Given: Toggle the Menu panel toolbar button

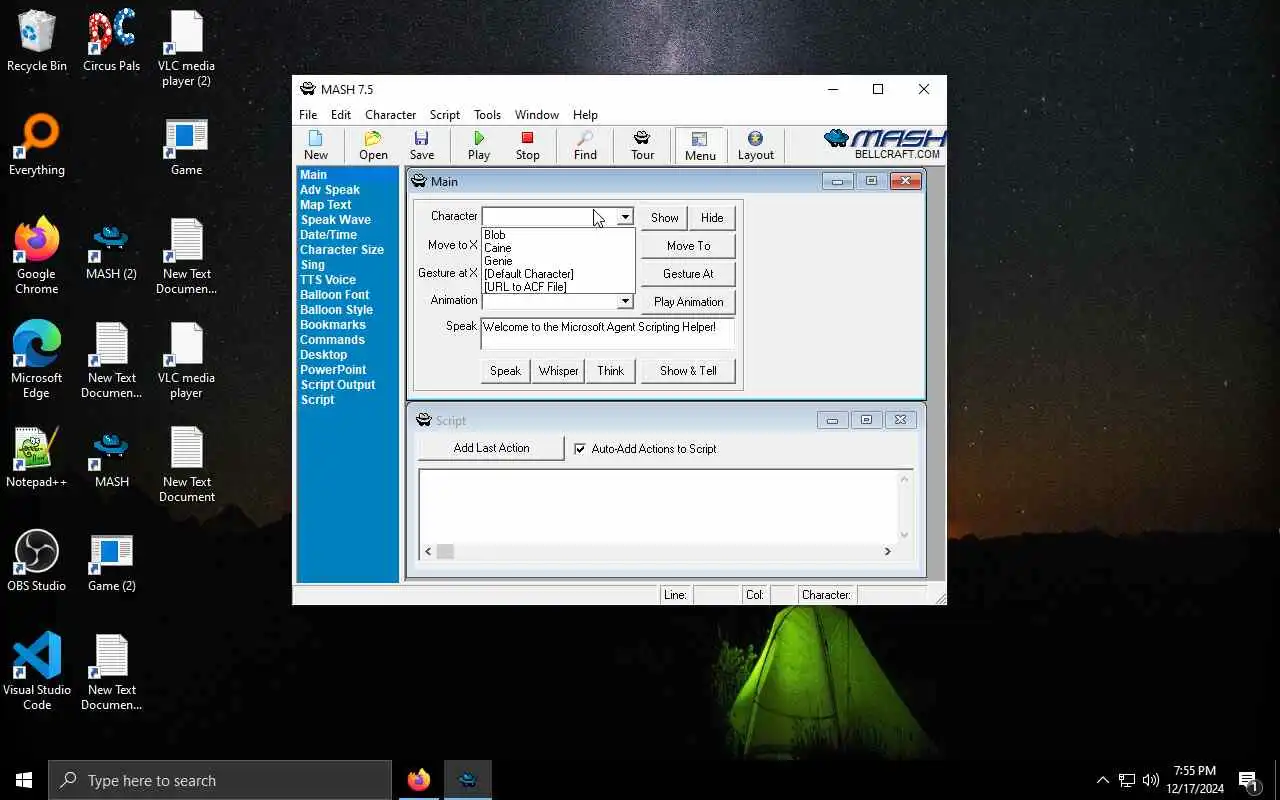Looking at the screenshot, I should [700, 145].
